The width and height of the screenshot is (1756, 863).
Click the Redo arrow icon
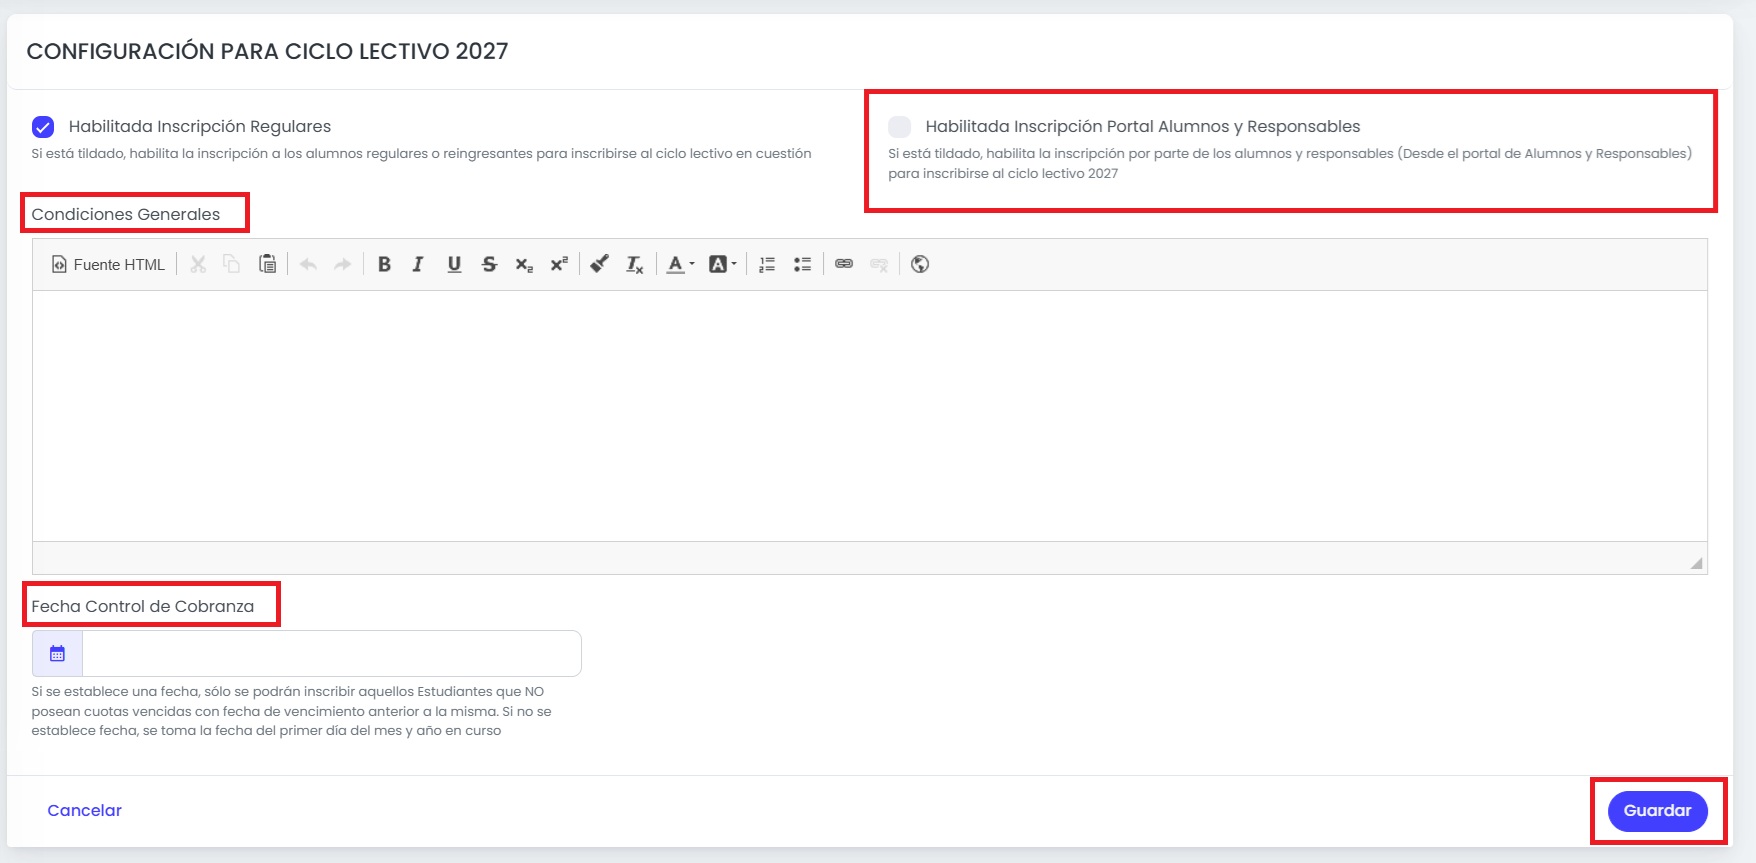pyautogui.click(x=342, y=264)
